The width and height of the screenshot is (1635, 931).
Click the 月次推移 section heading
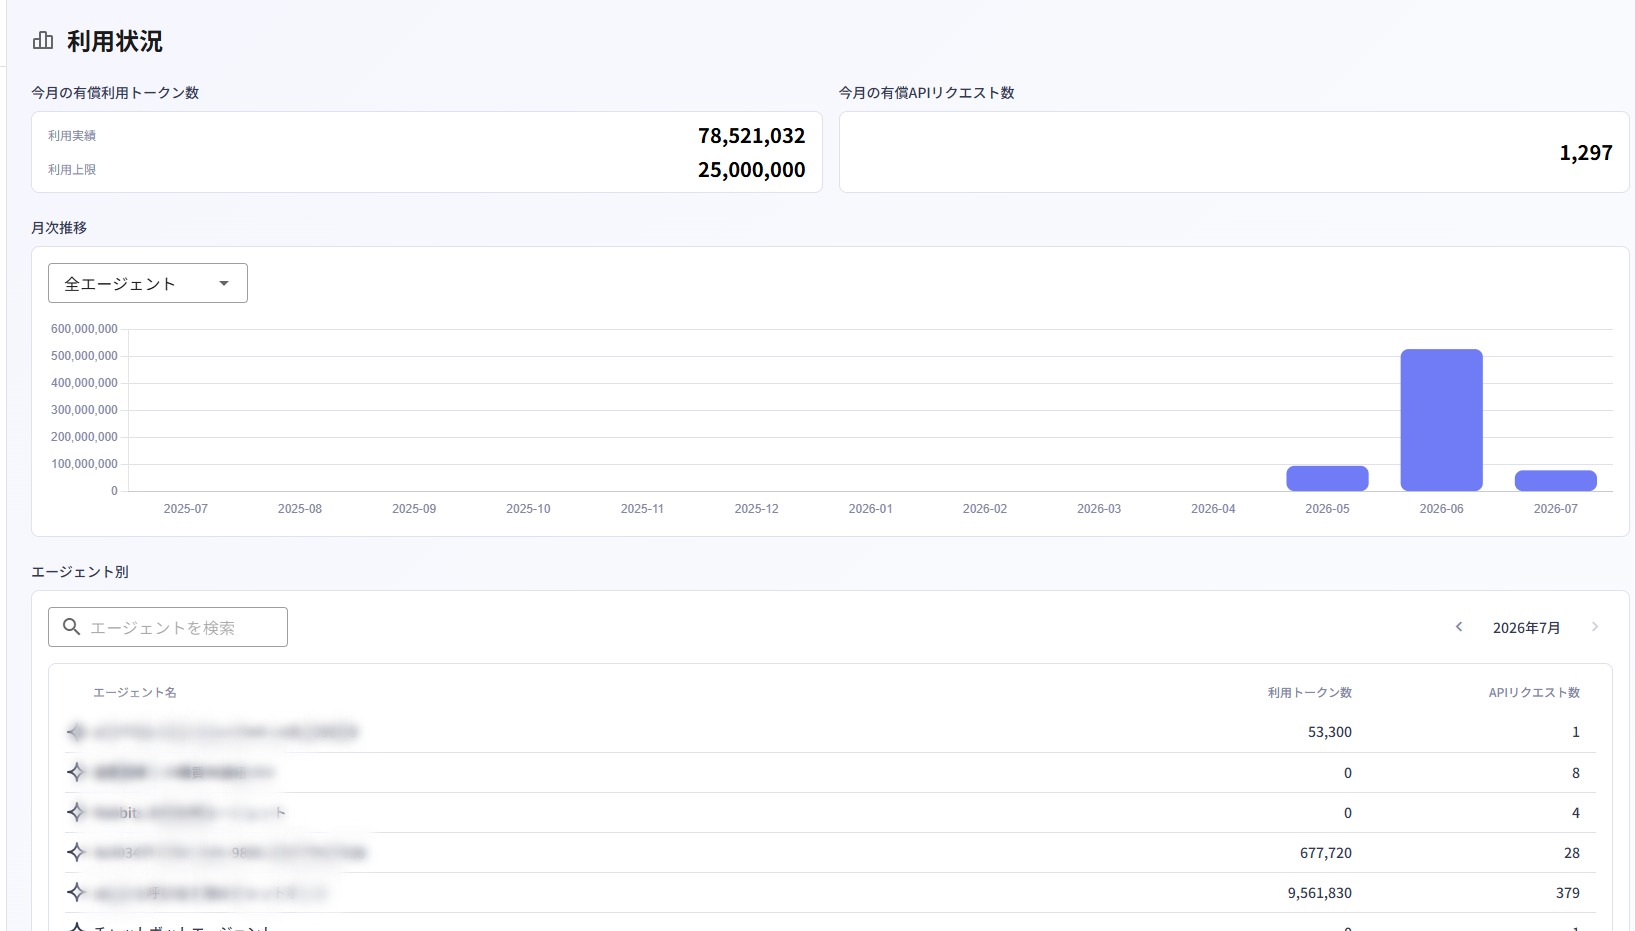(x=59, y=228)
